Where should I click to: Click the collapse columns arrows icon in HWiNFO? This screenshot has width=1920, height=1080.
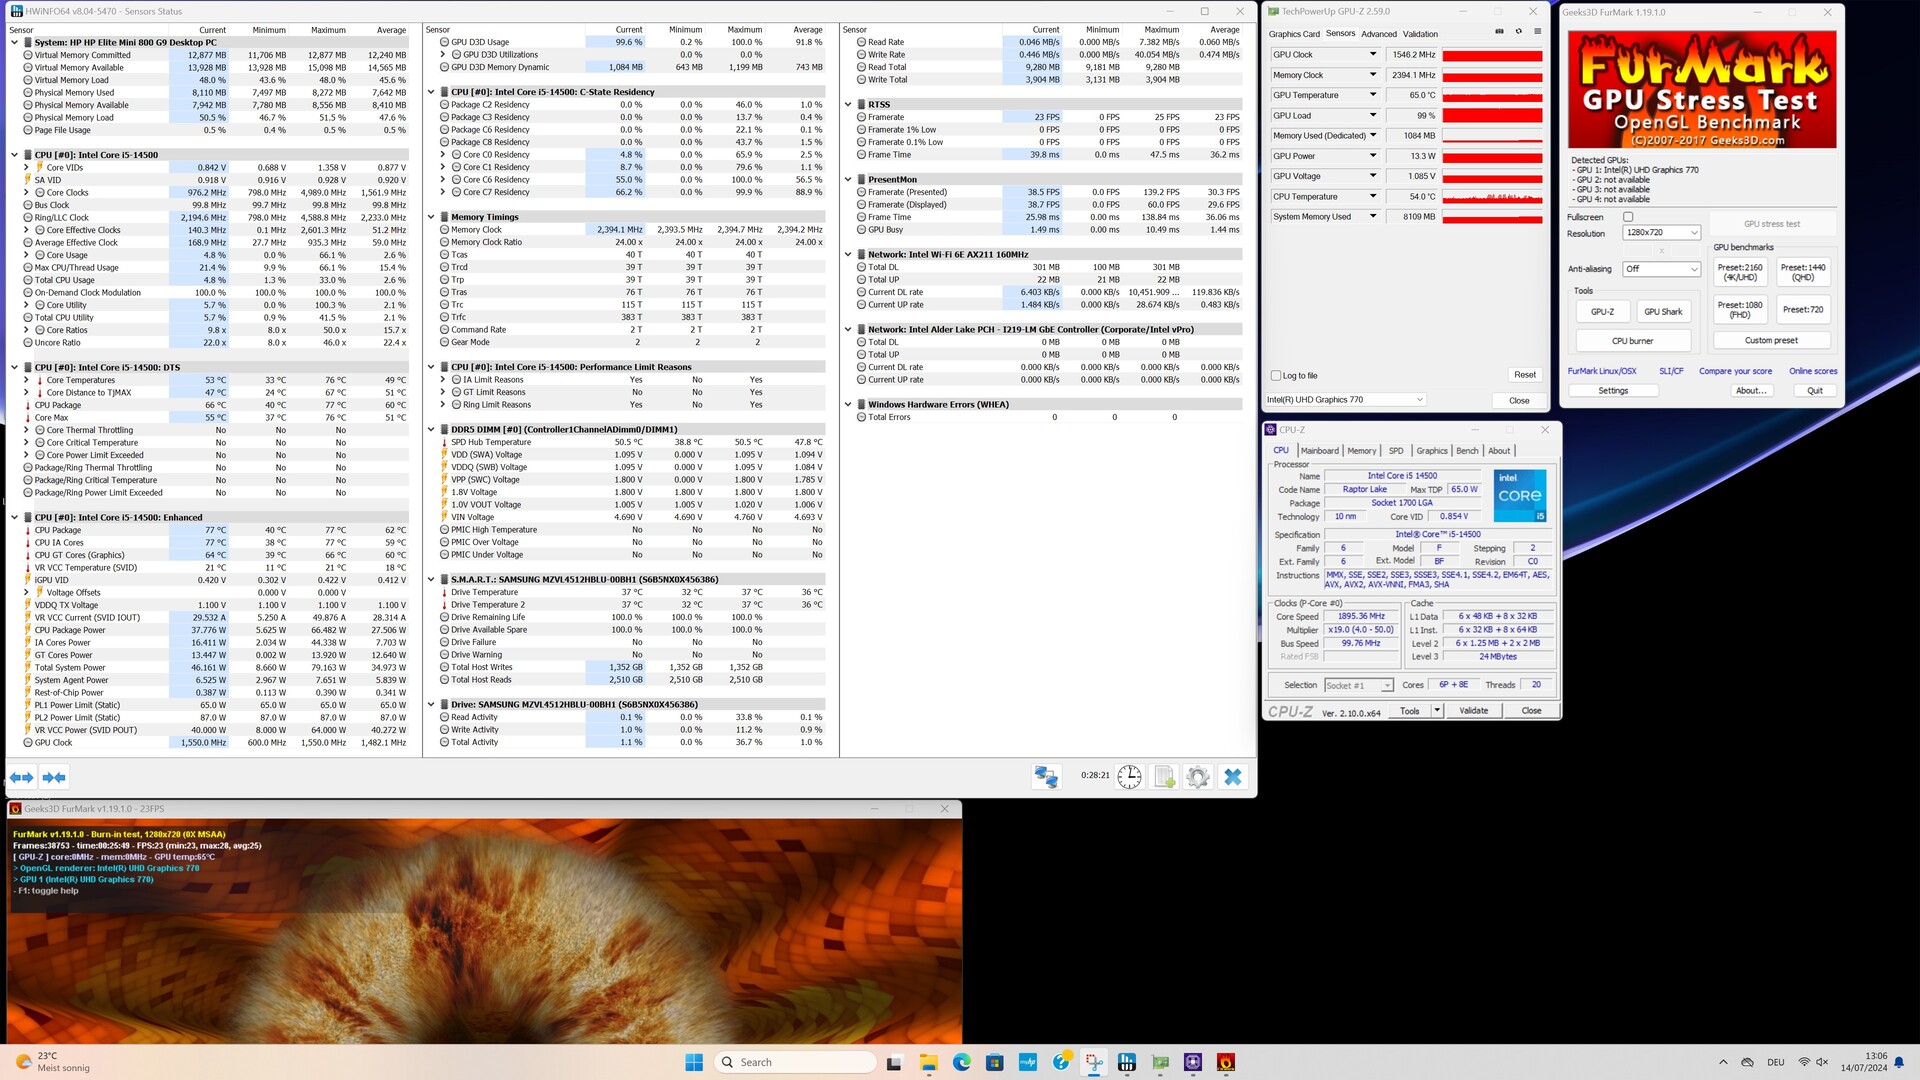pyautogui.click(x=54, y=777)
